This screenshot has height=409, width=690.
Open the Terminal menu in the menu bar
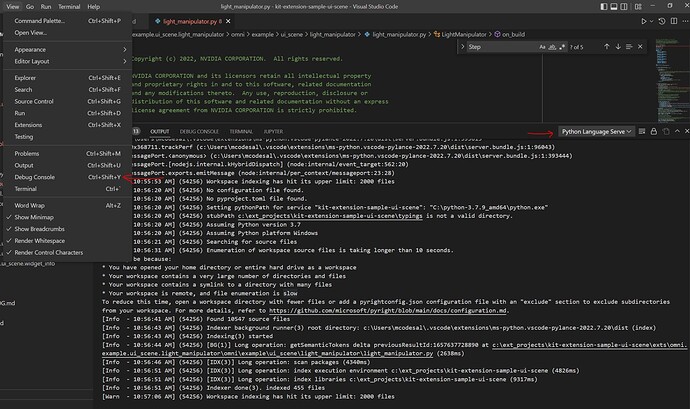pyautogui.click(x=69, y=7)
